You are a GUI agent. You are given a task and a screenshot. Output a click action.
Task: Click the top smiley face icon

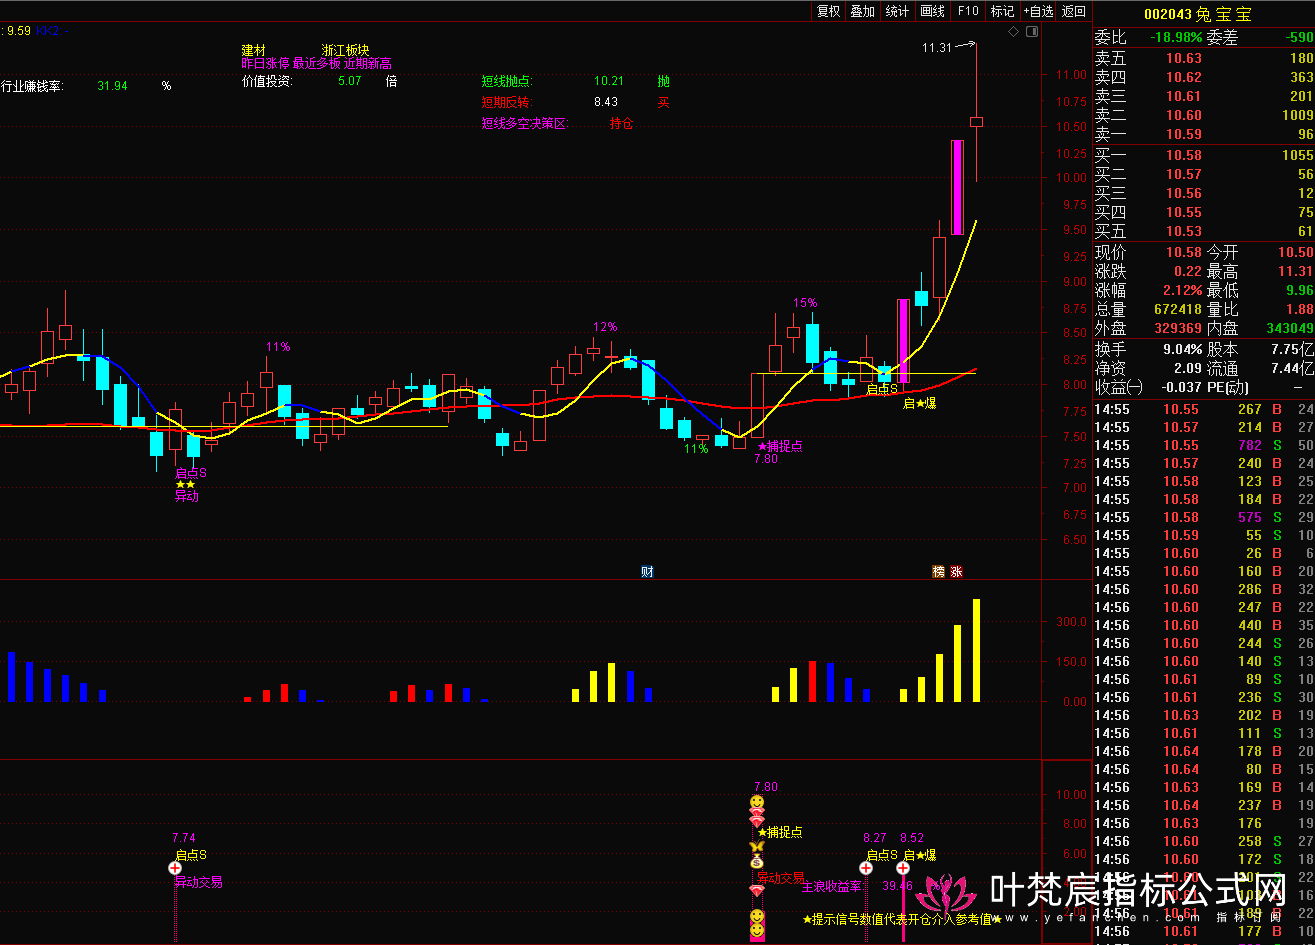tap(757, 803)
